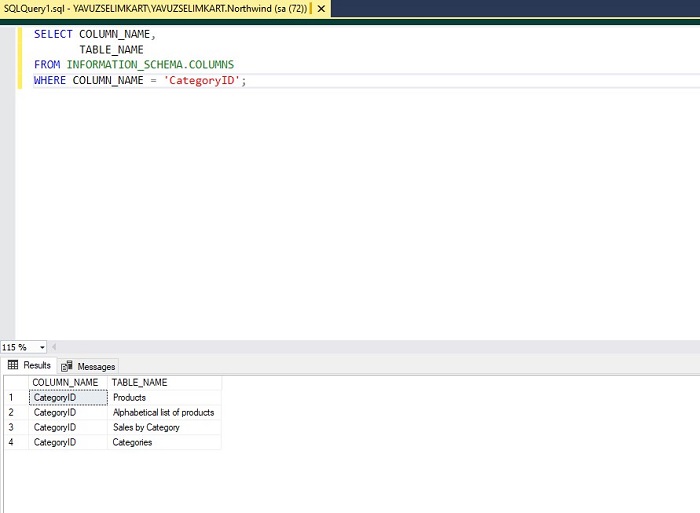This screenshot has width=700, height=513.
Task: Click row header number 3
Action: pos(16,427)
